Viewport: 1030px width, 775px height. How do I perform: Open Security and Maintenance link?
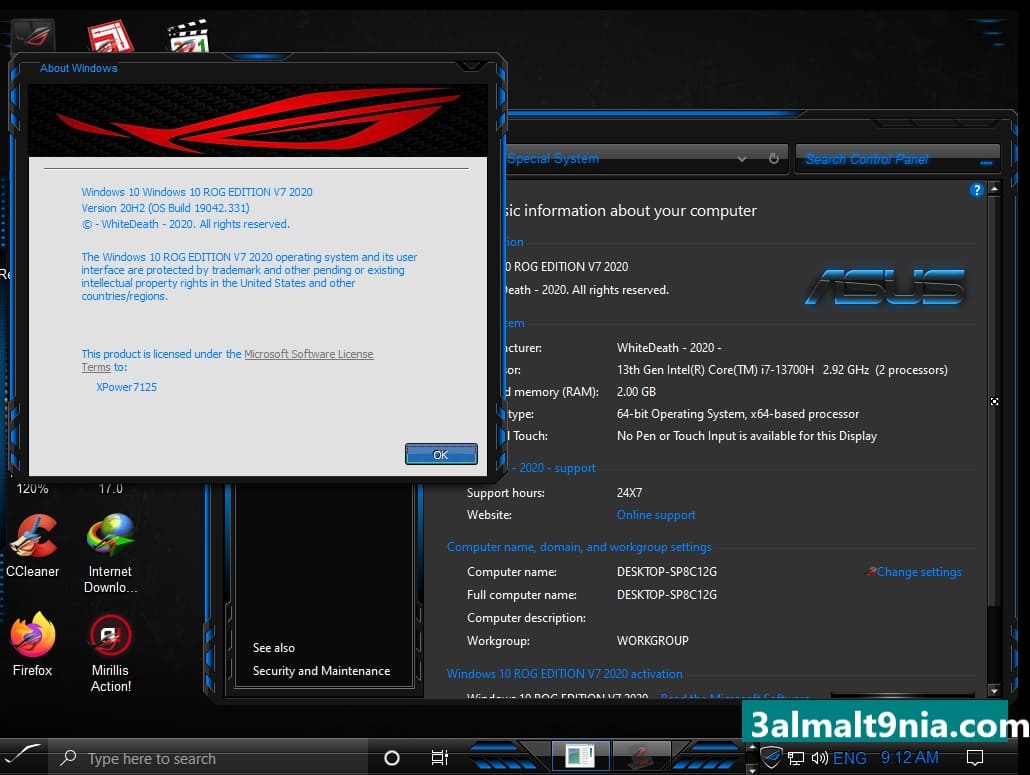(321, 671)
